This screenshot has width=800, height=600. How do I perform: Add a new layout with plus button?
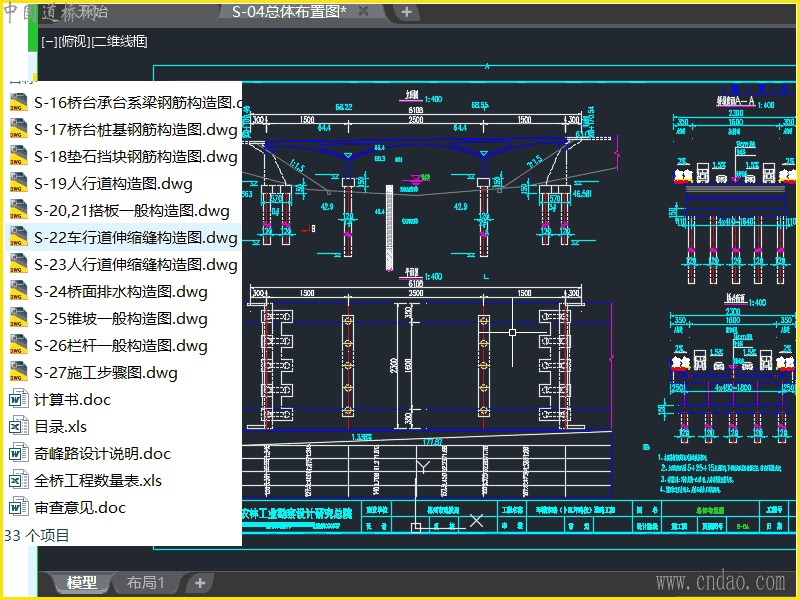[200, 583]
